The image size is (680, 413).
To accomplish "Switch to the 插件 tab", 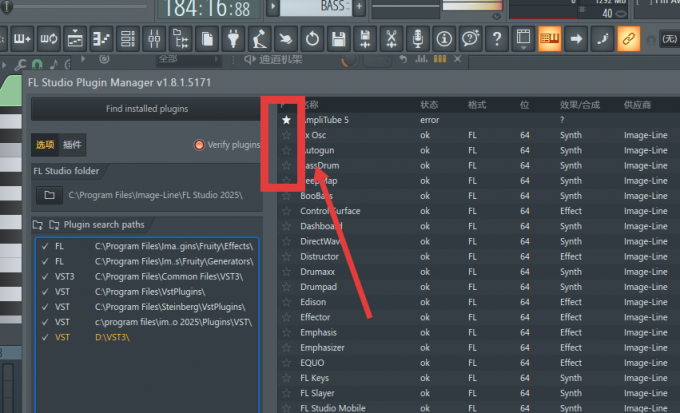I will click(72, 145).
